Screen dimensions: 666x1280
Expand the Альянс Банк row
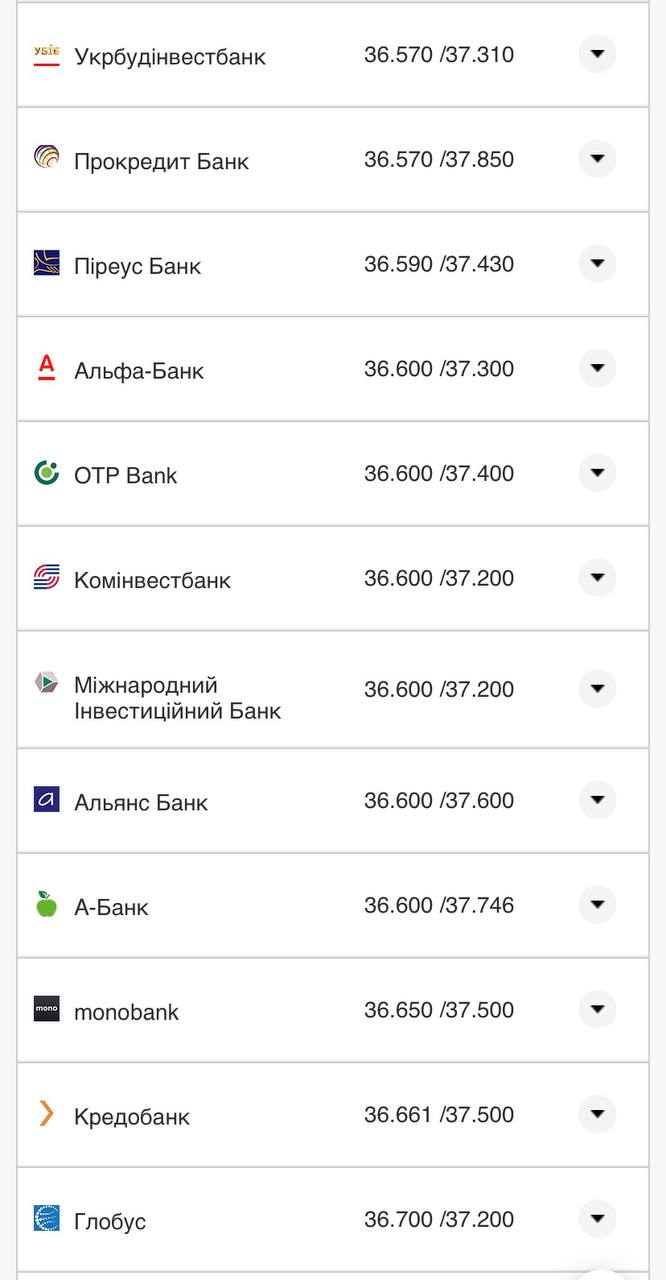coord(597,800)
